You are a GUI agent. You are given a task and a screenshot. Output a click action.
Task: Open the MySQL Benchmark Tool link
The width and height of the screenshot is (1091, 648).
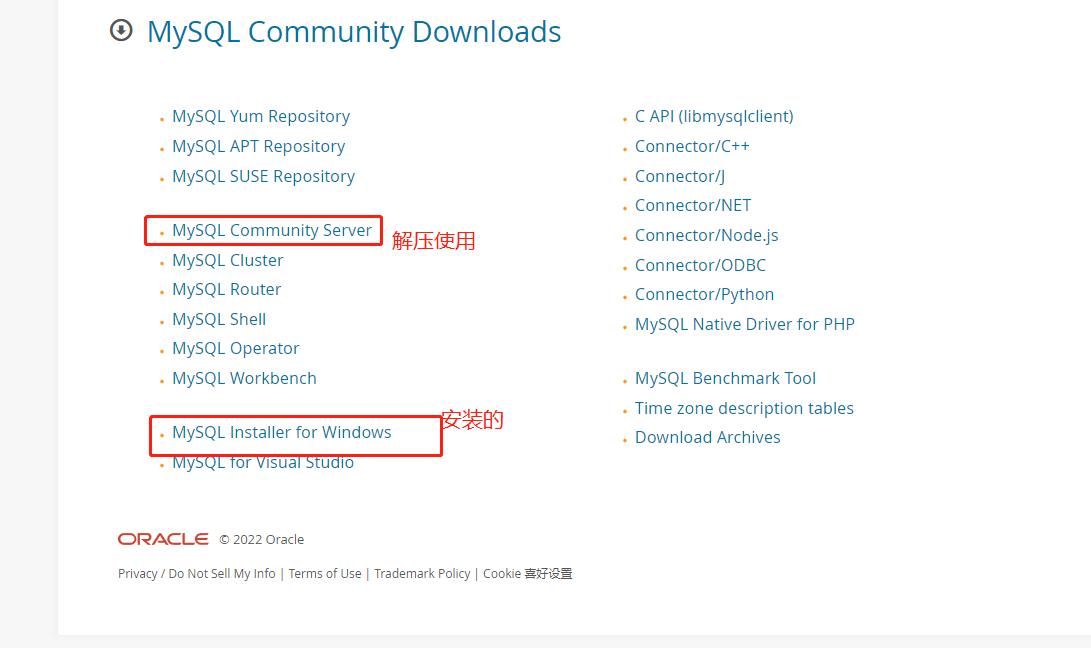[726, 379]
